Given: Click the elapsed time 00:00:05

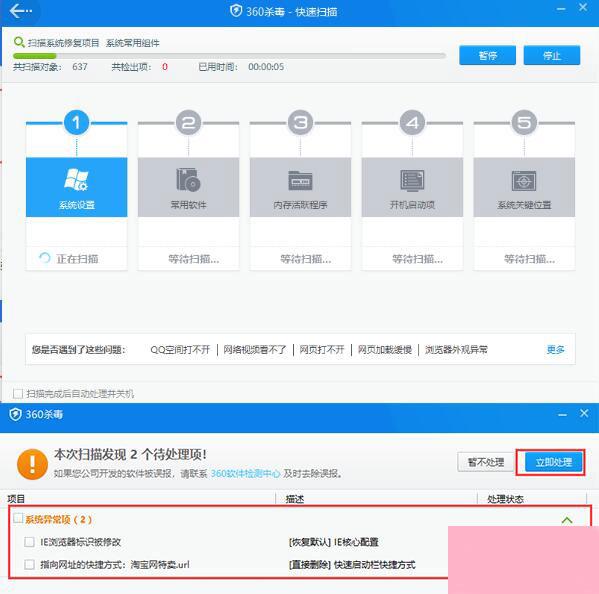Looking at the screenshot, I should pos(266,67).
